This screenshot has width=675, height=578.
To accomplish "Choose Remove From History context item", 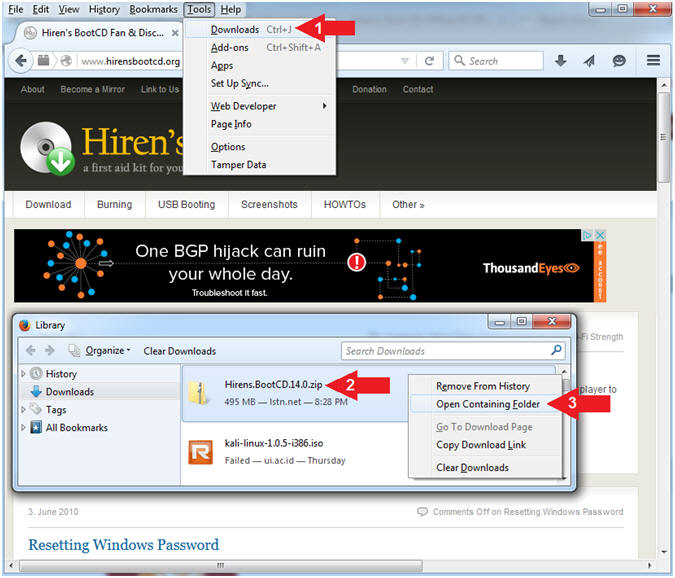I will click(x=486, y=386).
